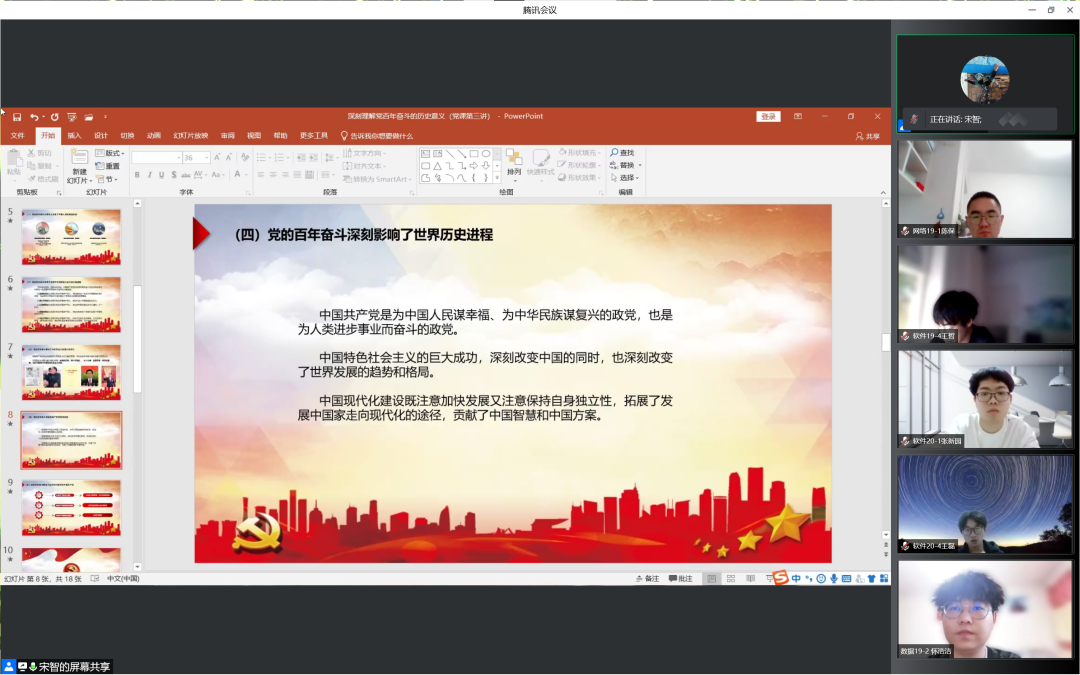Viewport: 1080px width, 675px height.
Task: Click the Save icon in quick access toolbar
Action: 17,117
